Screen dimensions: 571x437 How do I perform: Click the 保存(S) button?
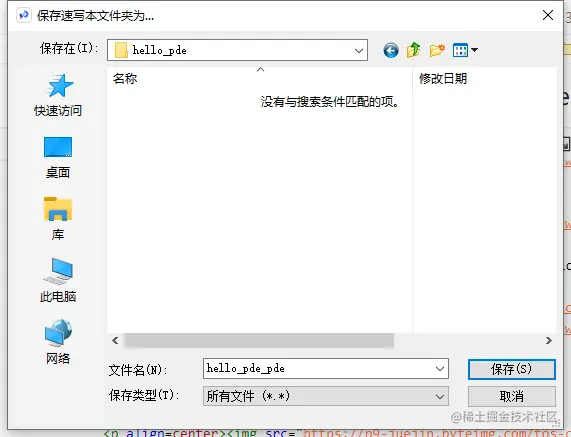(512, 369)
